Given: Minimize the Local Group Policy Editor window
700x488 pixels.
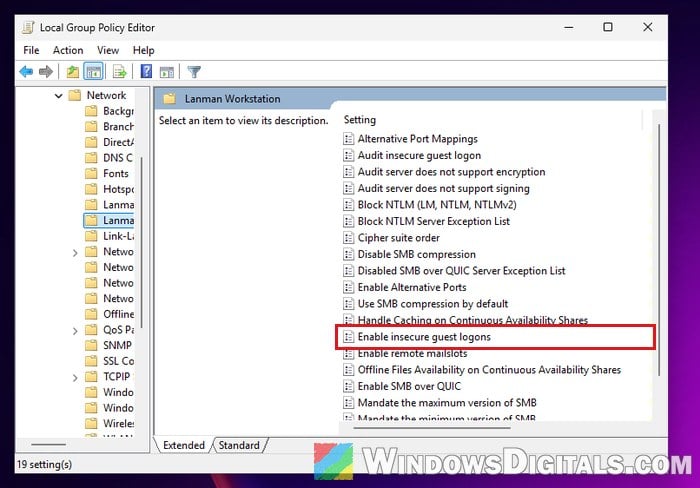Looking at the screenshot, I should pos(568,27).
